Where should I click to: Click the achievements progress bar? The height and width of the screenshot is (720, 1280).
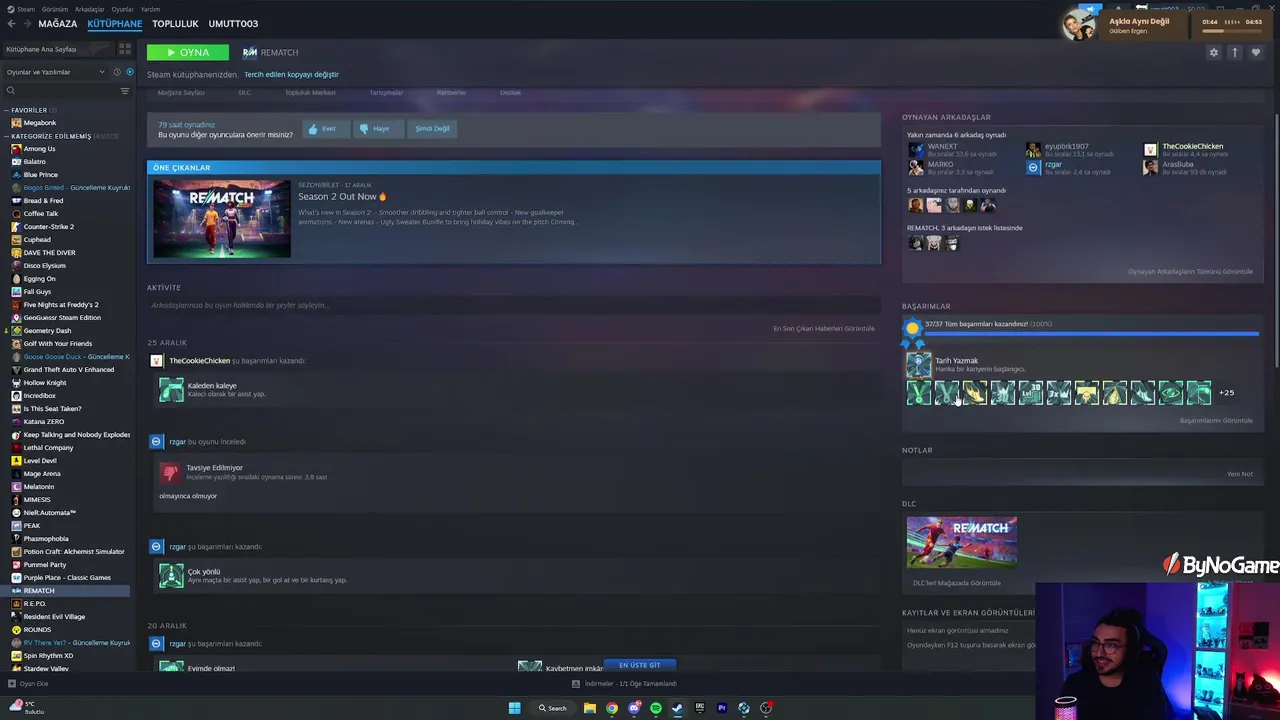1091,333
